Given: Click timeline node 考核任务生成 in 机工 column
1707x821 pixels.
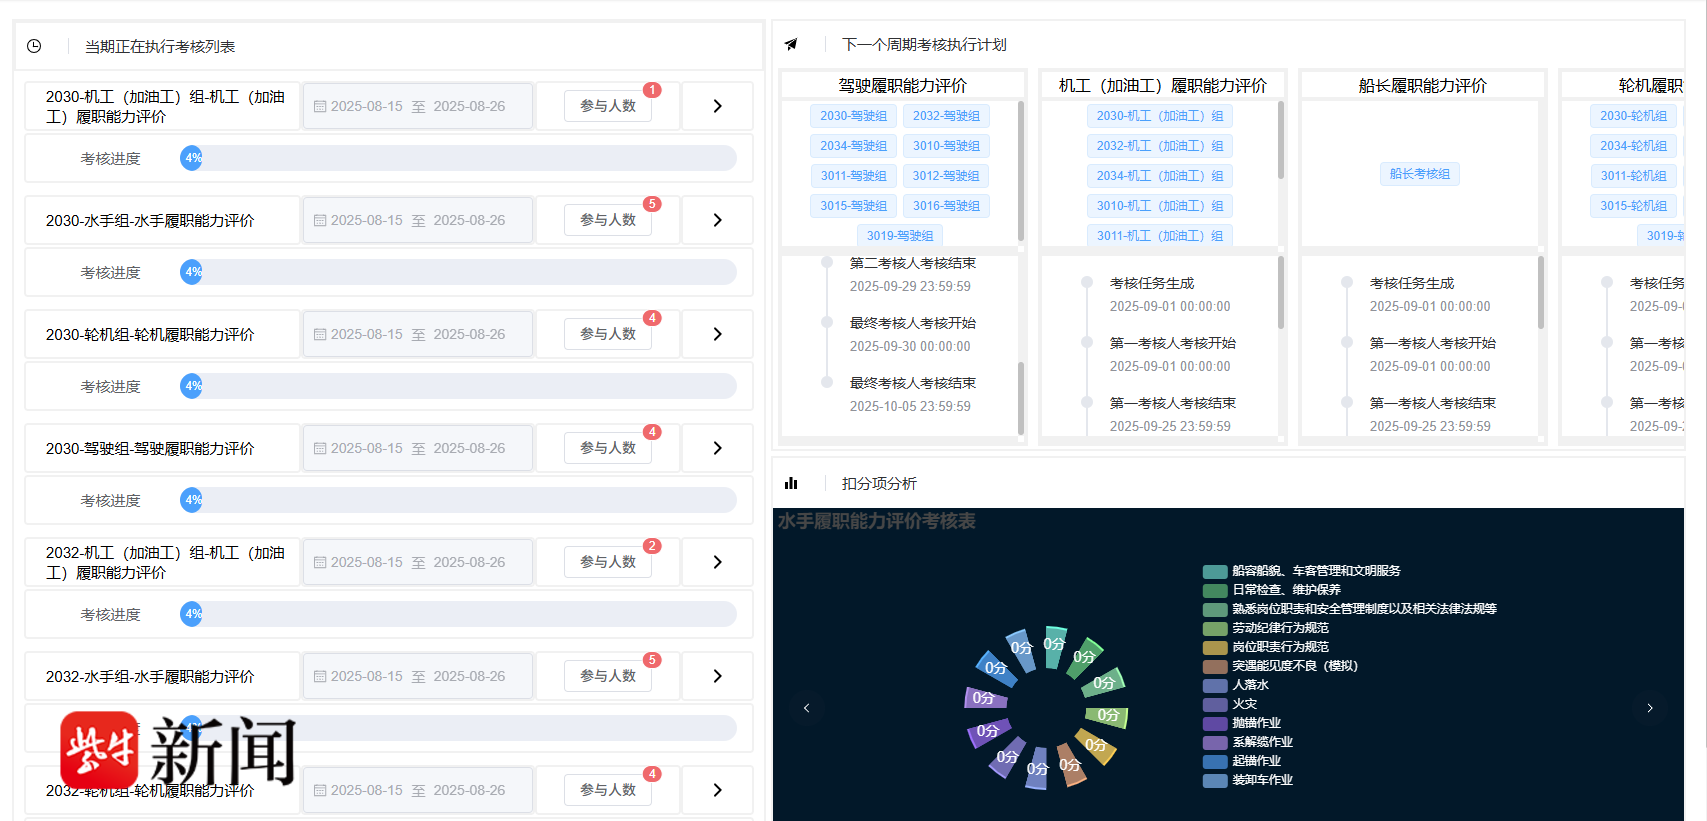Looking at the screenshot, I should coord(1087,282).
